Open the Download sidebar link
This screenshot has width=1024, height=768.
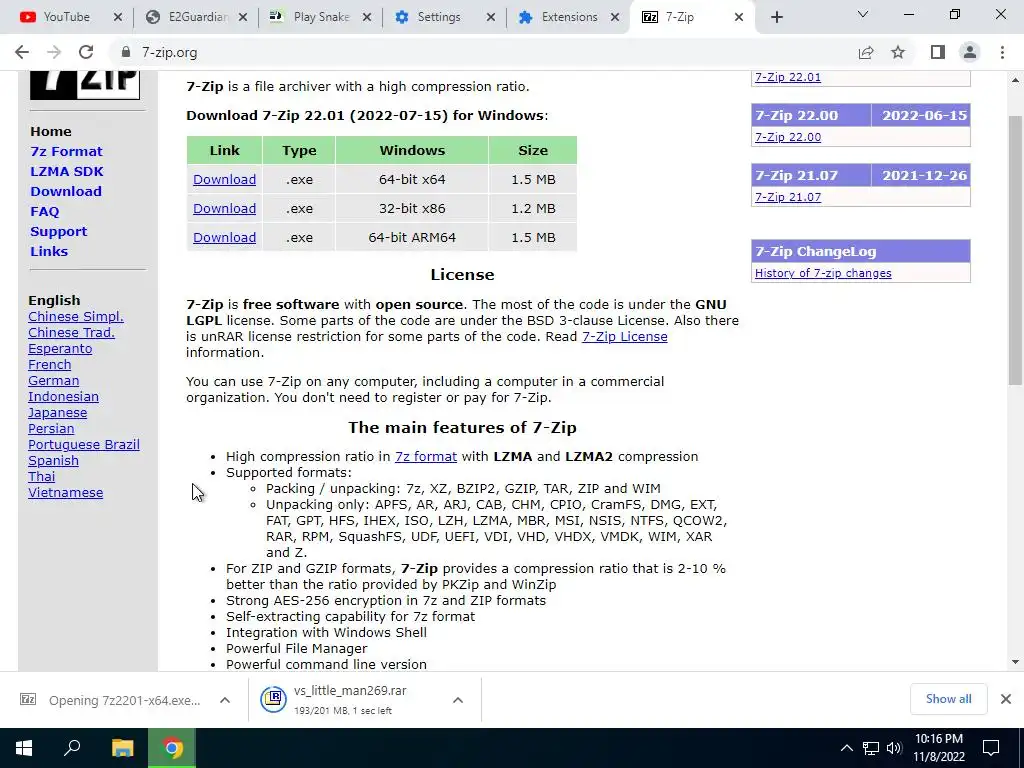pos(66,191)
